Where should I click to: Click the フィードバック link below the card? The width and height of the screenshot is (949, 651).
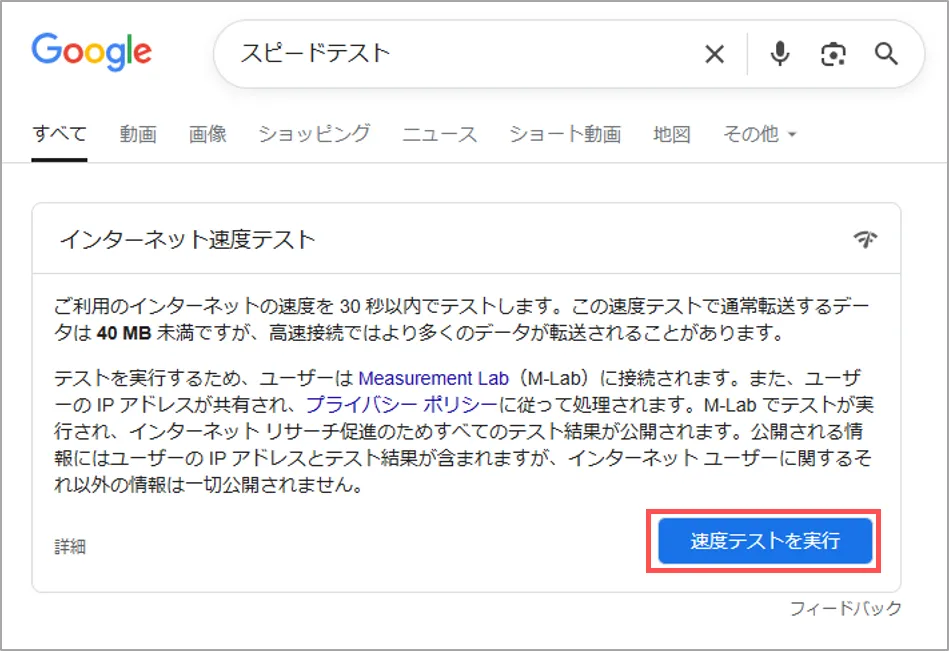point(845,608)
